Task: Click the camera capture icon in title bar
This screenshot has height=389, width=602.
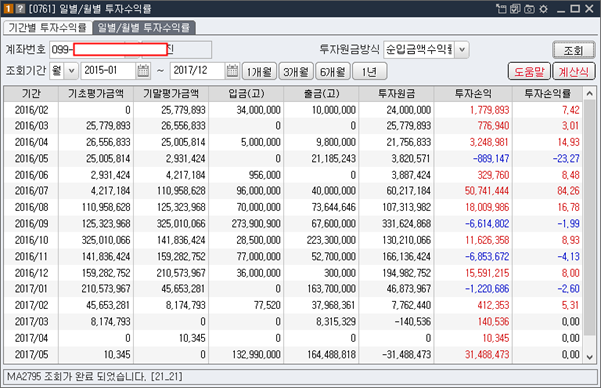Action: click(x=529, y=9)
